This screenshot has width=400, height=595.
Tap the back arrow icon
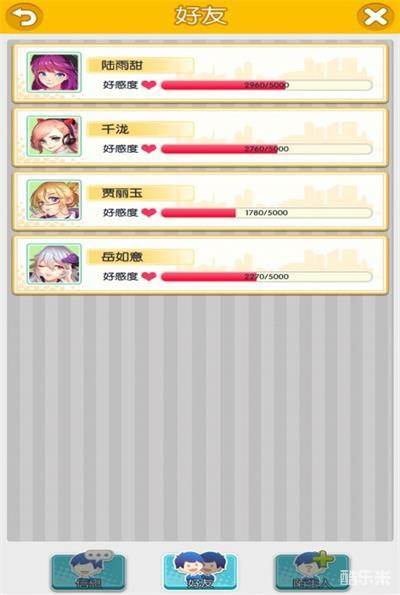point(24,16)
